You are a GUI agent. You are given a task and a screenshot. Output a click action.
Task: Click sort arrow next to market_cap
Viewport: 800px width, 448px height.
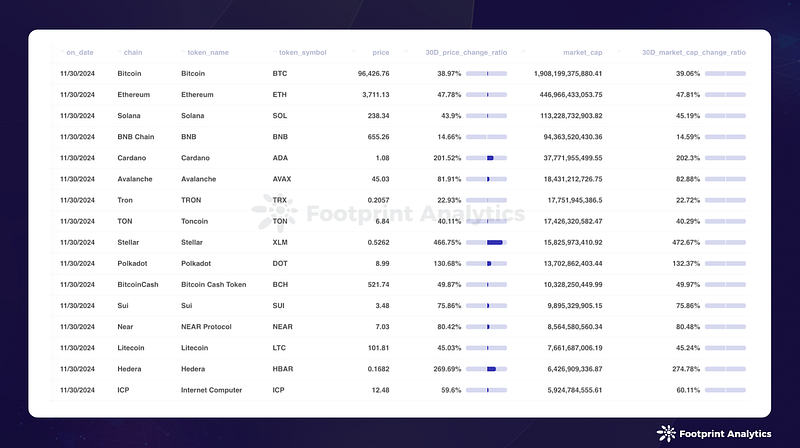tap(523, 52)
